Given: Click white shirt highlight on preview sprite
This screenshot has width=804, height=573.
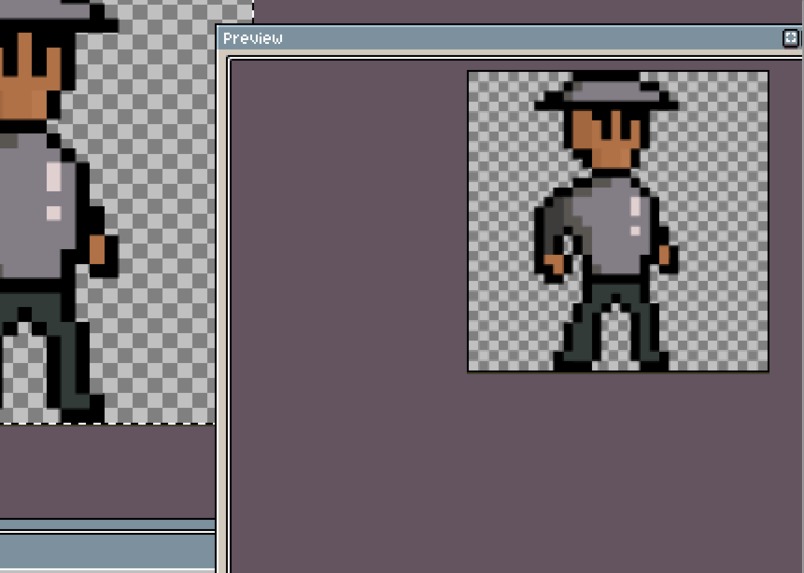Looking at the screenshot, I should 635,207.
